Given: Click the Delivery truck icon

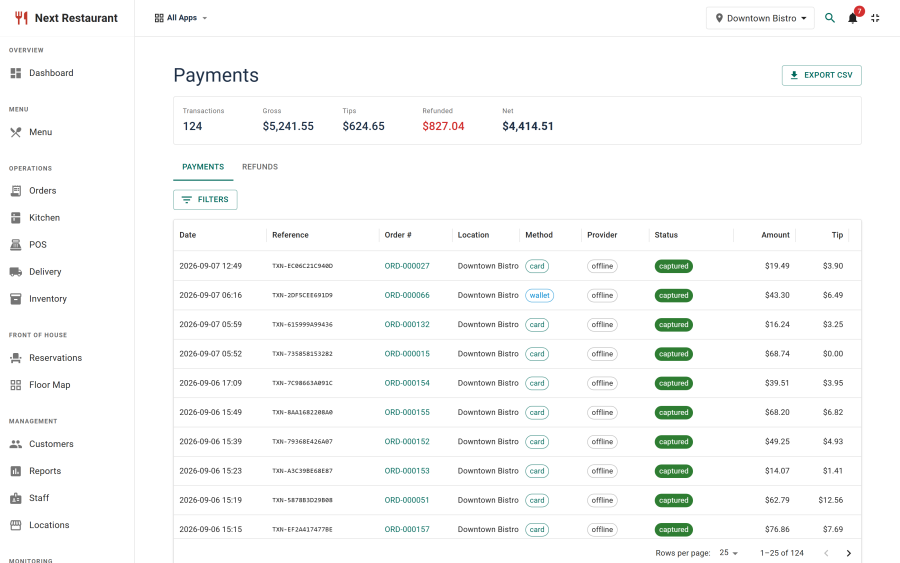Looking at the screenshot, I should pyautogui.click(x=15, y=271).
